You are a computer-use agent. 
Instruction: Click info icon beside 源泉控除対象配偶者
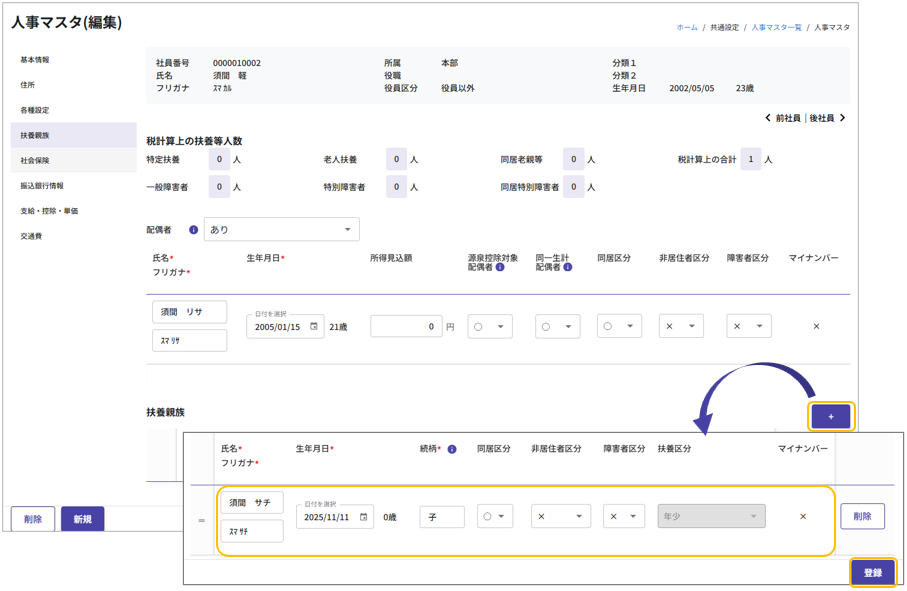pyautogui.click(x=500, y=268)
